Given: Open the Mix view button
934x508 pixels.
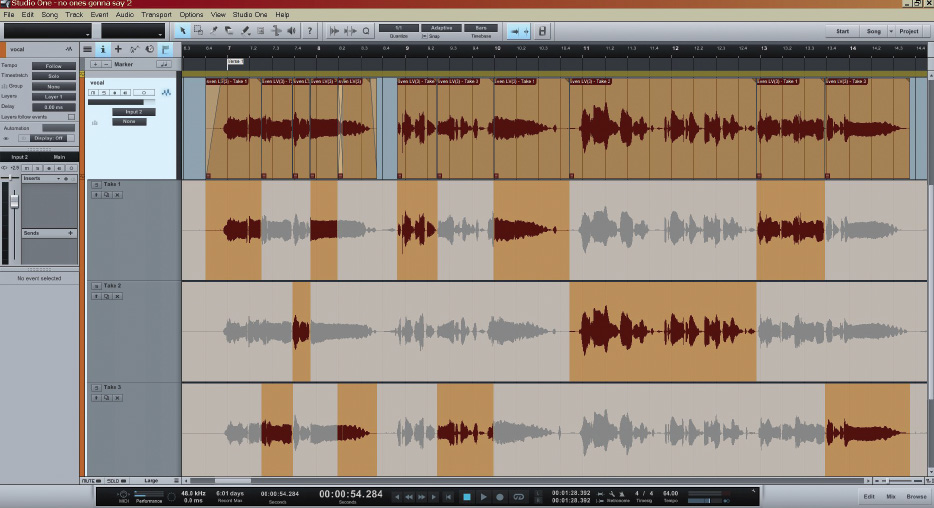Looking at the screenshot, I should (891, 496).
